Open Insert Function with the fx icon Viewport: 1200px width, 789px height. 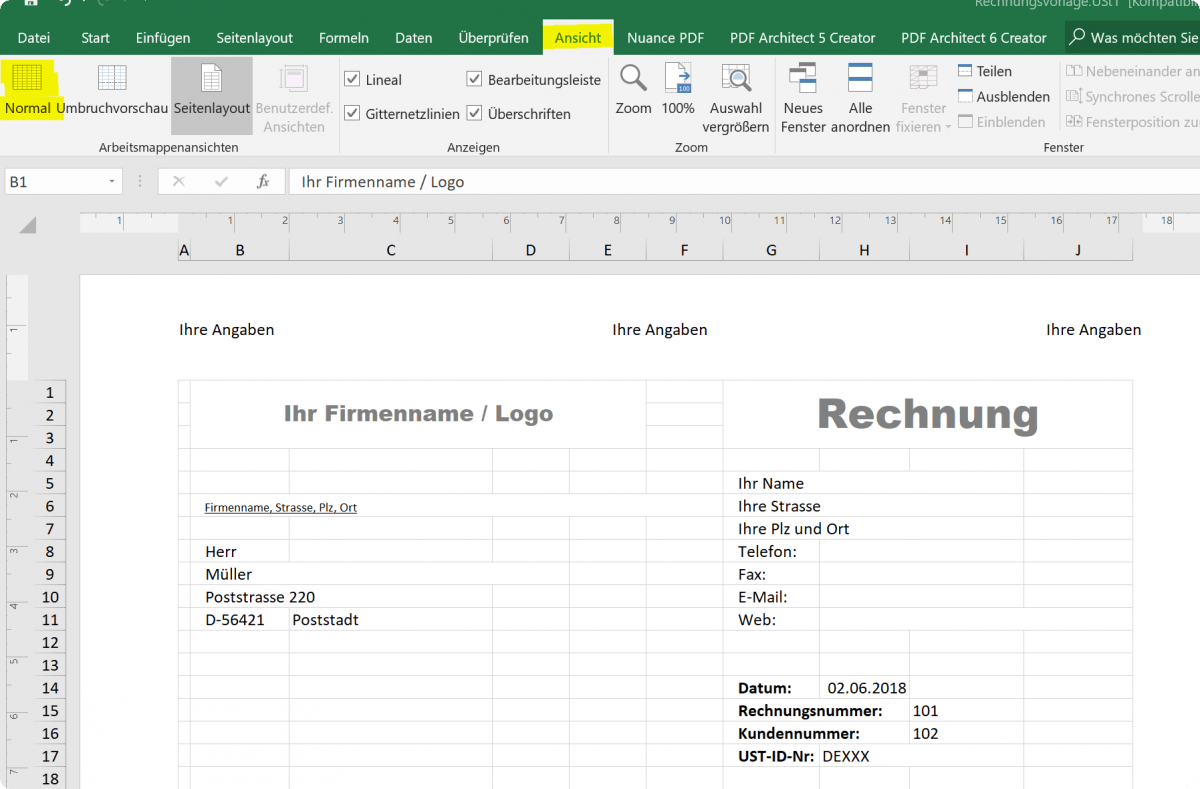click(x=263, y=181)
